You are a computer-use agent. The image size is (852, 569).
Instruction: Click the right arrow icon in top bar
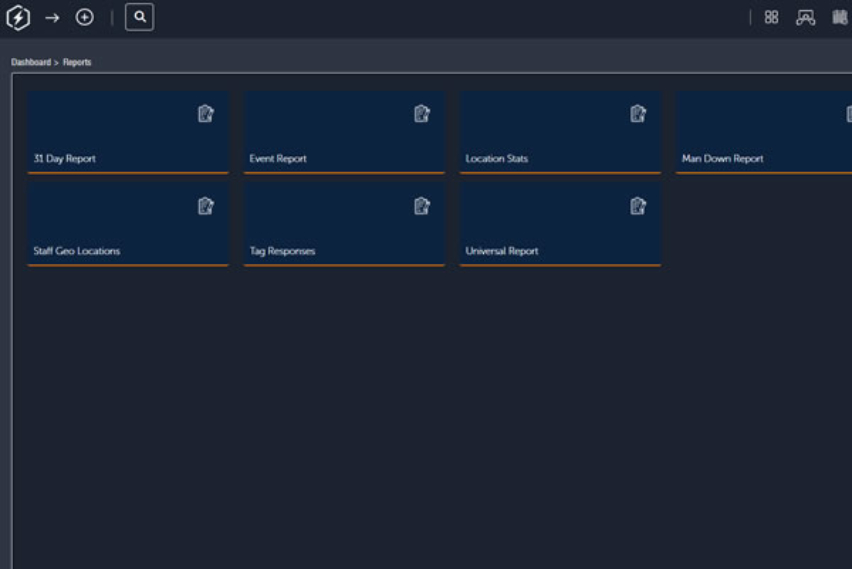coord(52,17)
